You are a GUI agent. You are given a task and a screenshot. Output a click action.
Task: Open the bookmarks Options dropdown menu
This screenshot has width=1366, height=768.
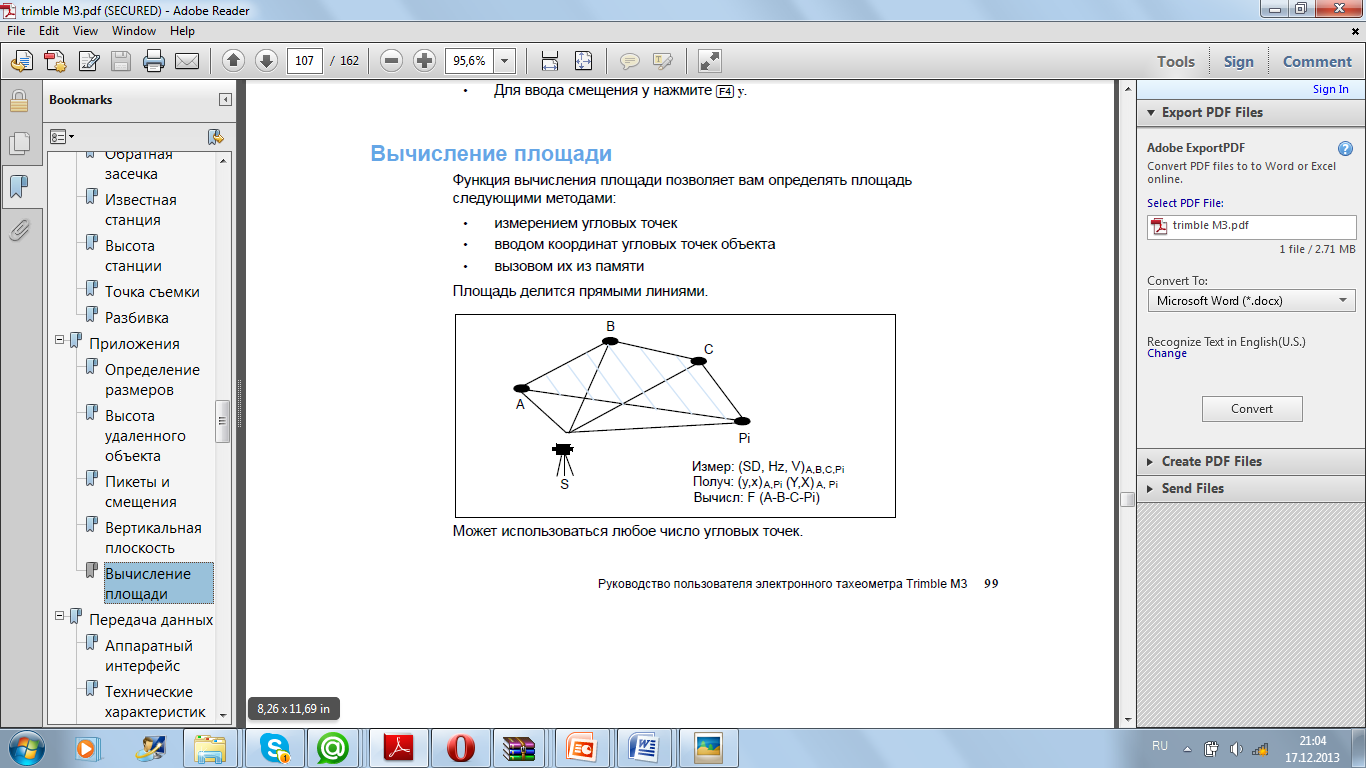coord(62,136)
